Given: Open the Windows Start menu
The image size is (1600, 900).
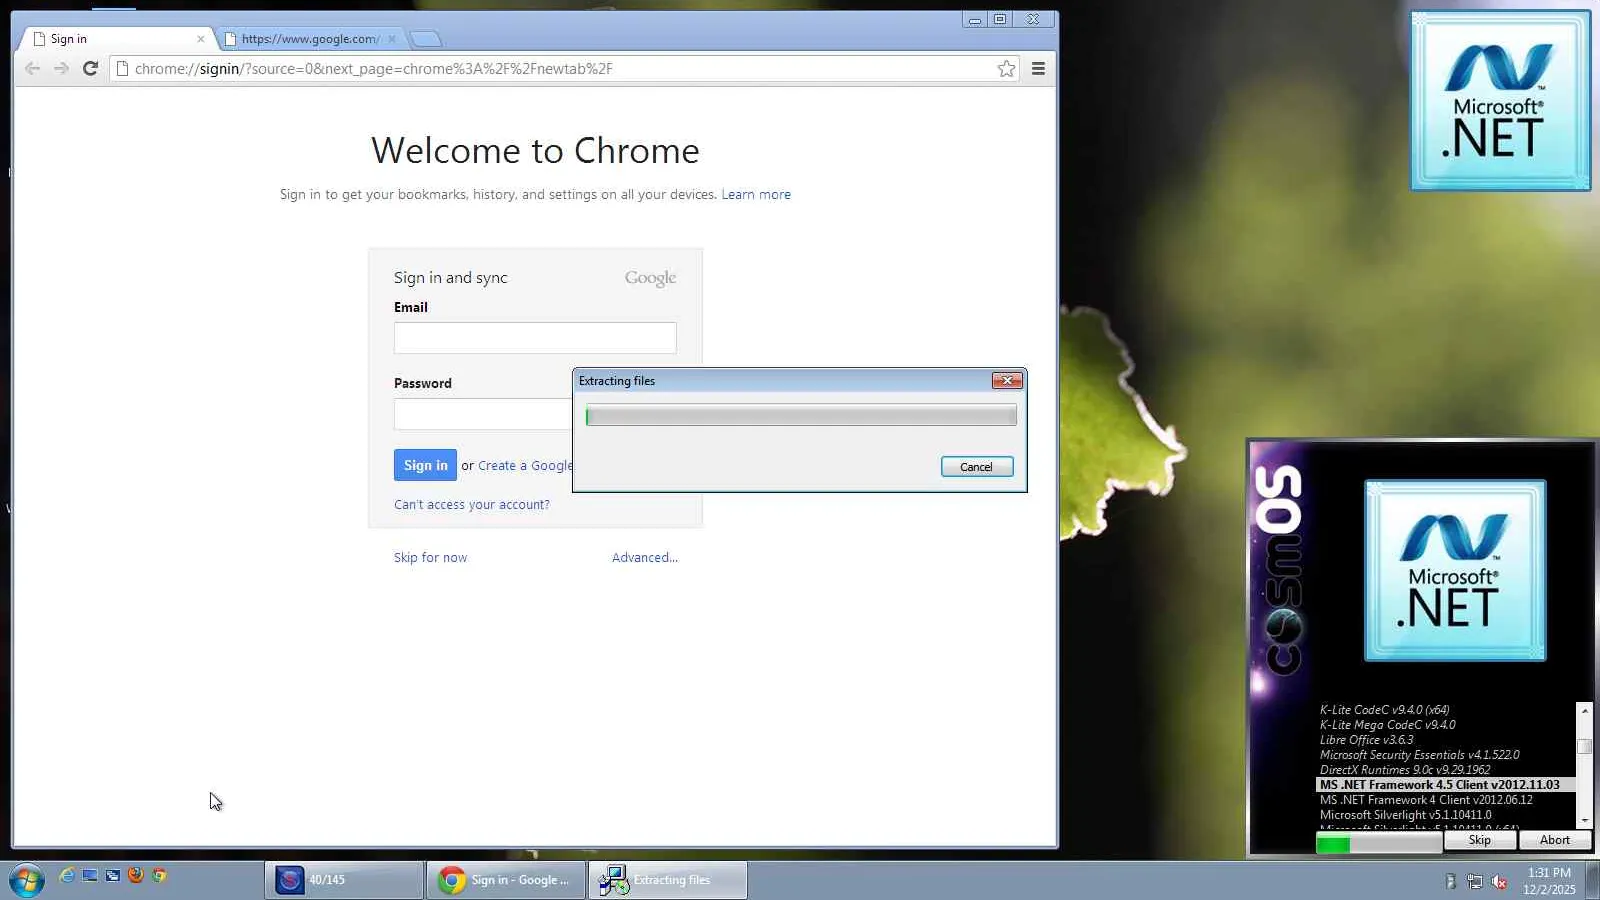Looking at the screenshot, I should (26, 880).
